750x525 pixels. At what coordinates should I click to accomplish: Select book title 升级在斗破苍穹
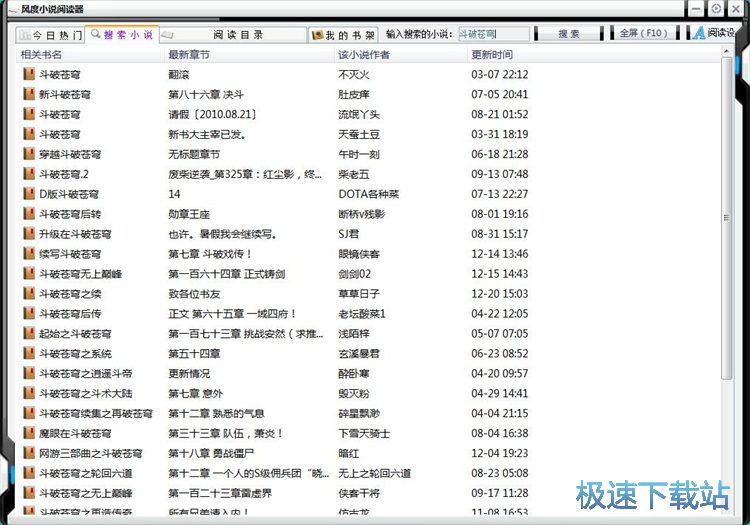click(75, 234)
